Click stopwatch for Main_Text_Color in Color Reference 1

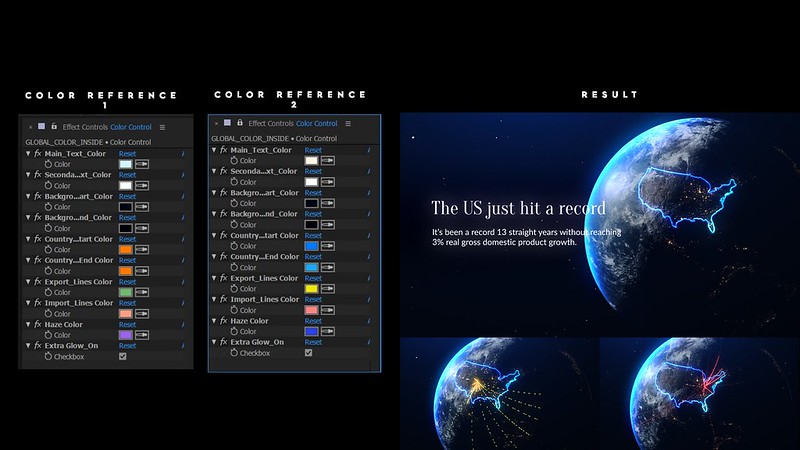(48, 164)
